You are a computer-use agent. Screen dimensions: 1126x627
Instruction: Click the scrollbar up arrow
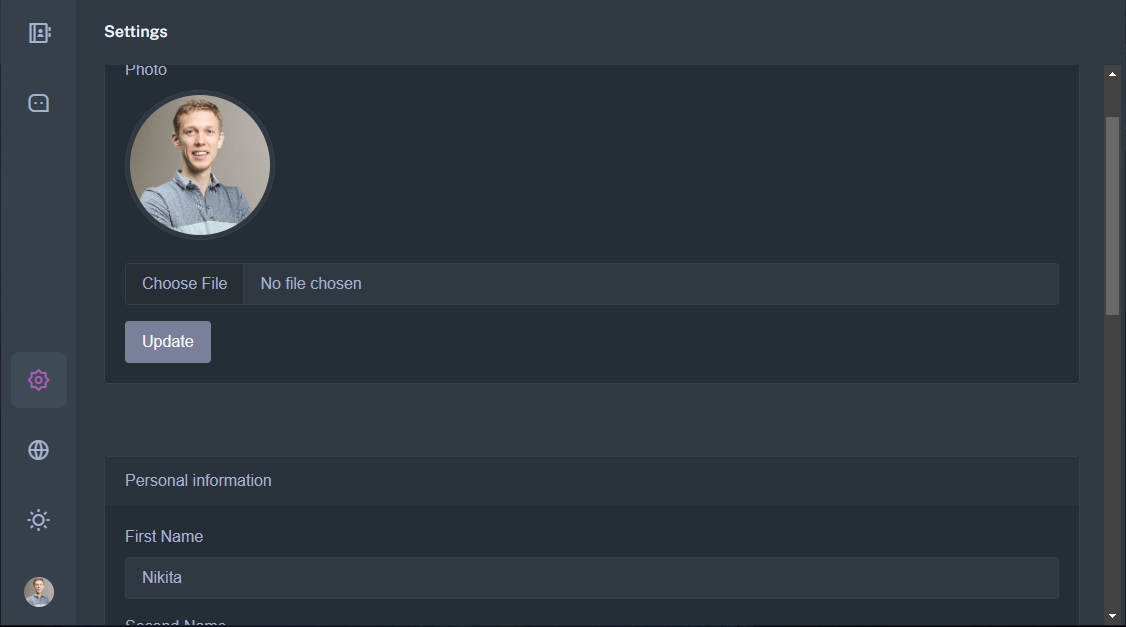click(1112, 73)
